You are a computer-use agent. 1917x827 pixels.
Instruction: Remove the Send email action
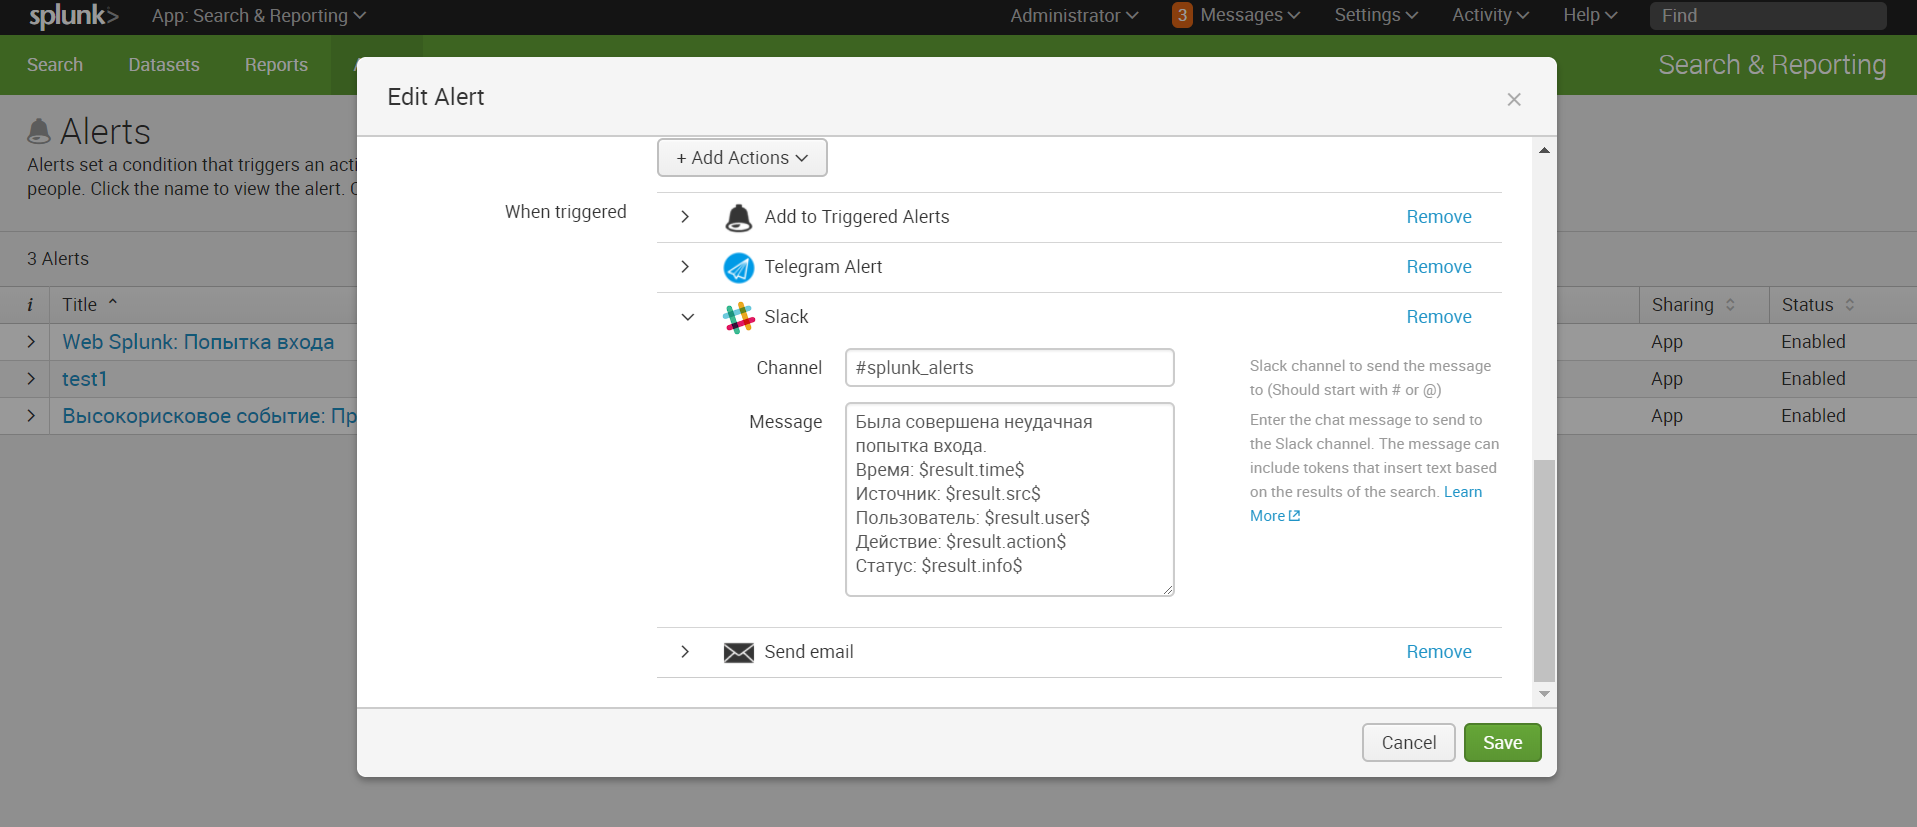[x=1439, y=652]
